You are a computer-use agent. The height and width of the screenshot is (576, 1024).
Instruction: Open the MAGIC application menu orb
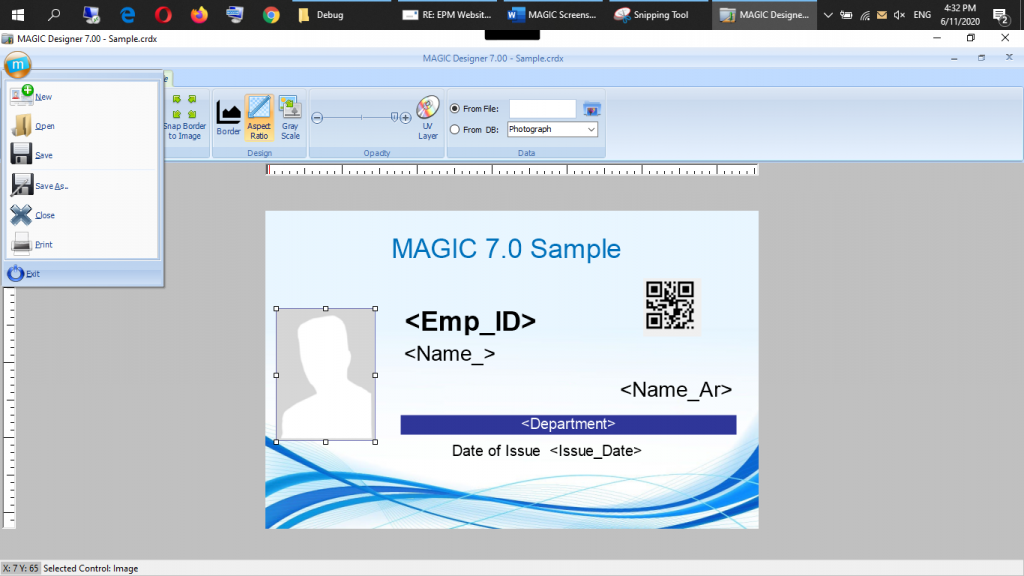[x=17, y=64]
